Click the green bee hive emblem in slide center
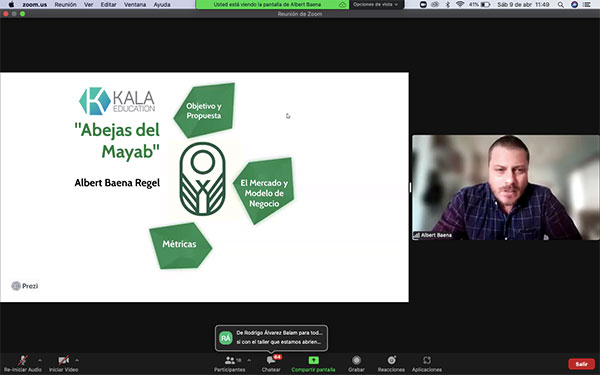The width and height of the screenshot is (600, 375). pyautogui.click(x=202, y=179)
